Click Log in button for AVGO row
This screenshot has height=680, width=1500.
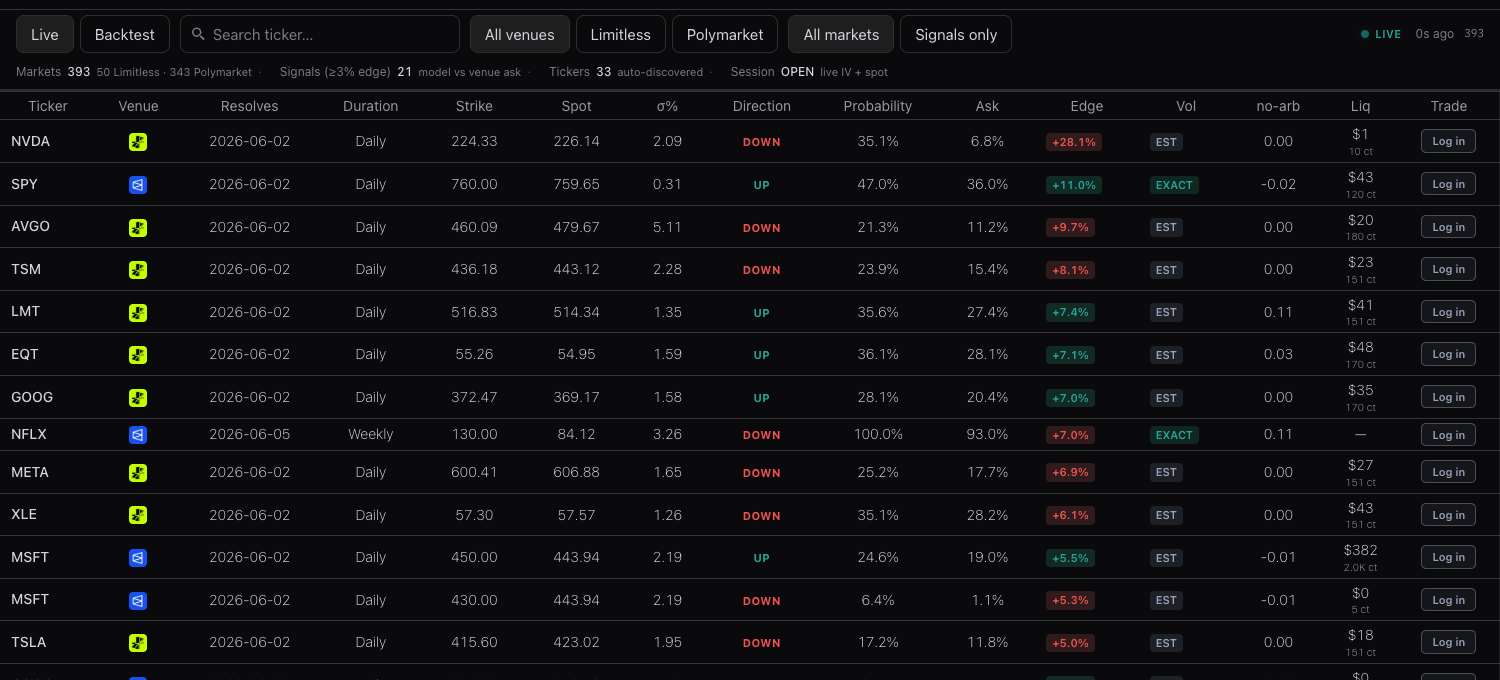(1448, 227)
